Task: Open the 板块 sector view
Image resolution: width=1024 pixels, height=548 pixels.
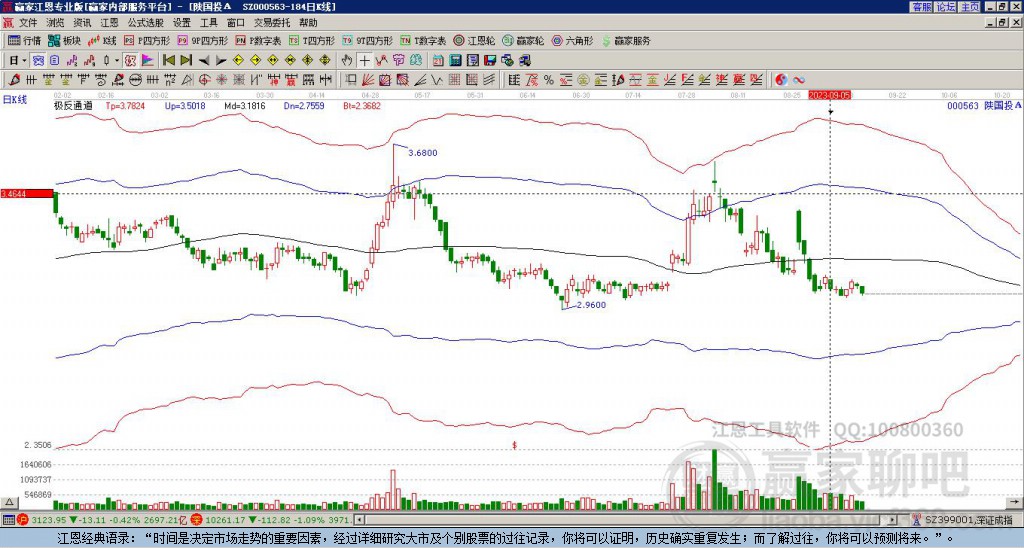Action: (x=64, y=40)
